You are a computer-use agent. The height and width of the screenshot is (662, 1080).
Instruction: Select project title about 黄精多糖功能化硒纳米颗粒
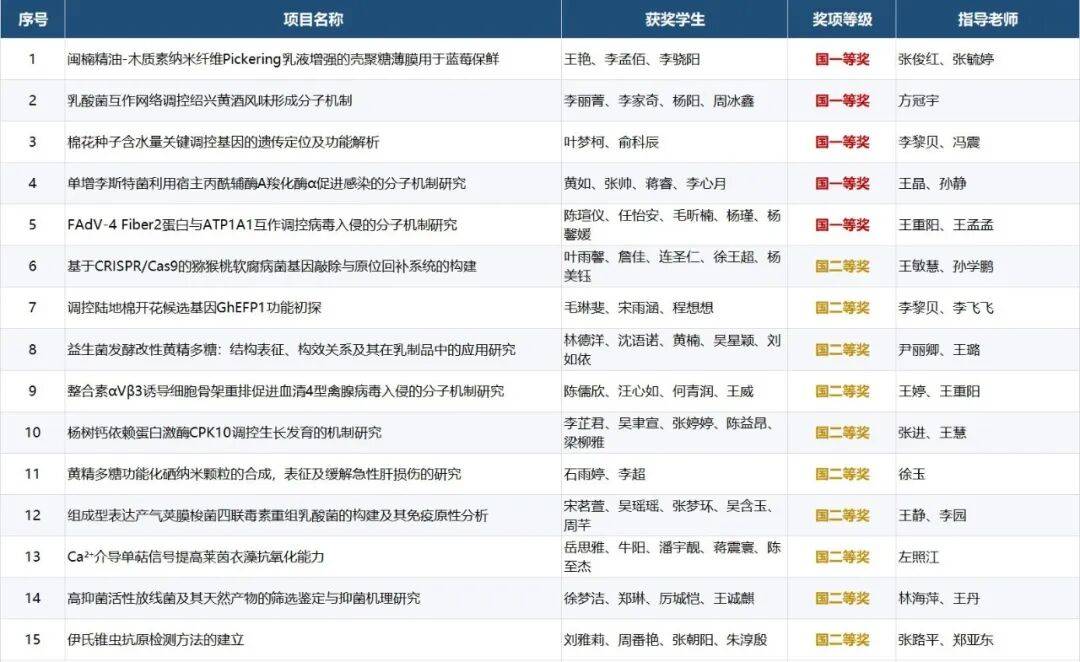click(x=264, y=473)
